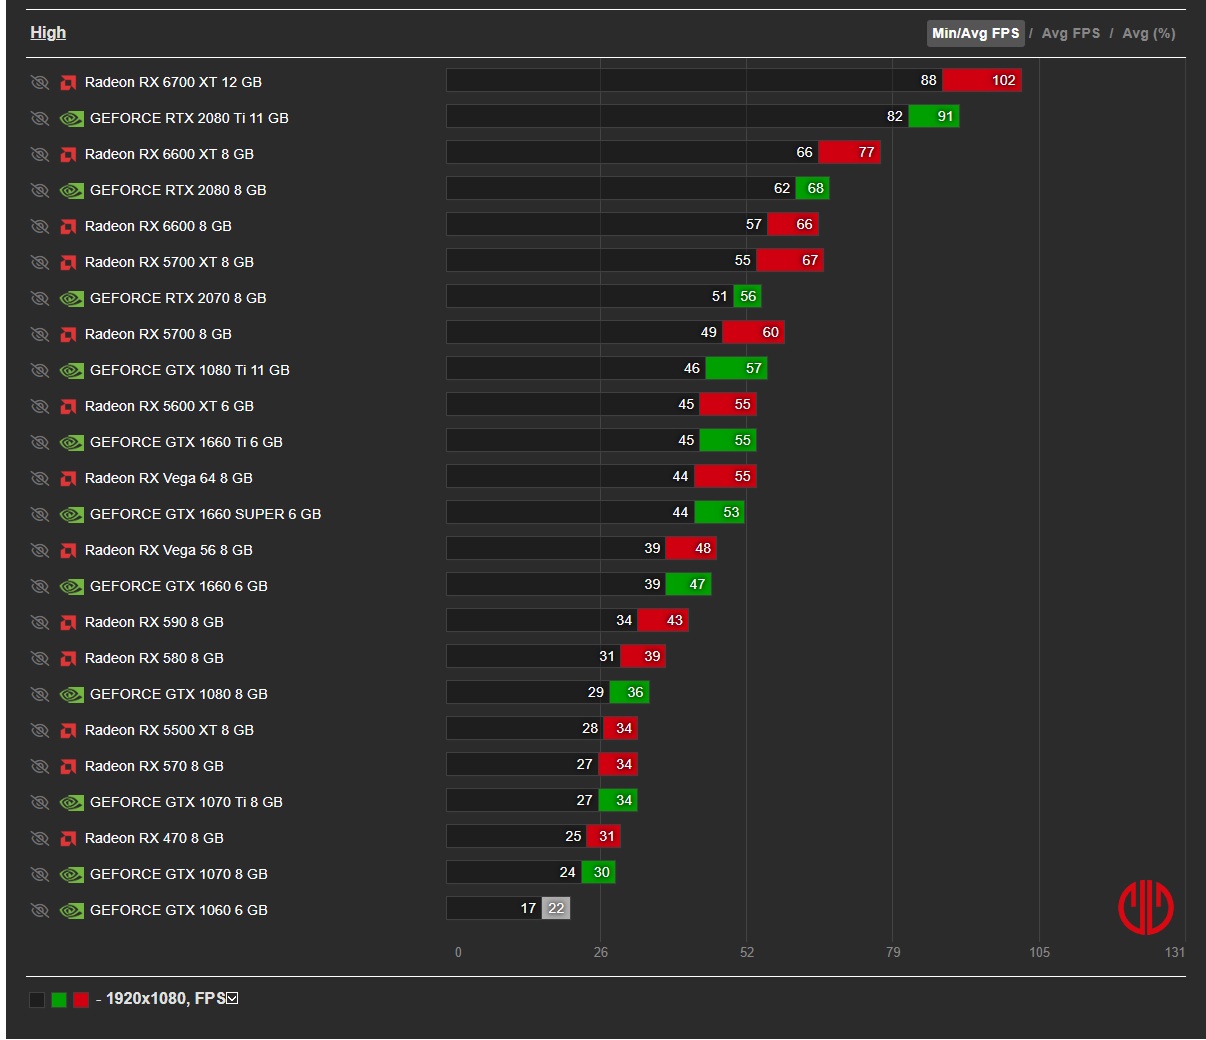Click NVIDIA logo beside GTX 1660 6 GB
The image size is (1206, 1040).
click(x=71, y=586)
